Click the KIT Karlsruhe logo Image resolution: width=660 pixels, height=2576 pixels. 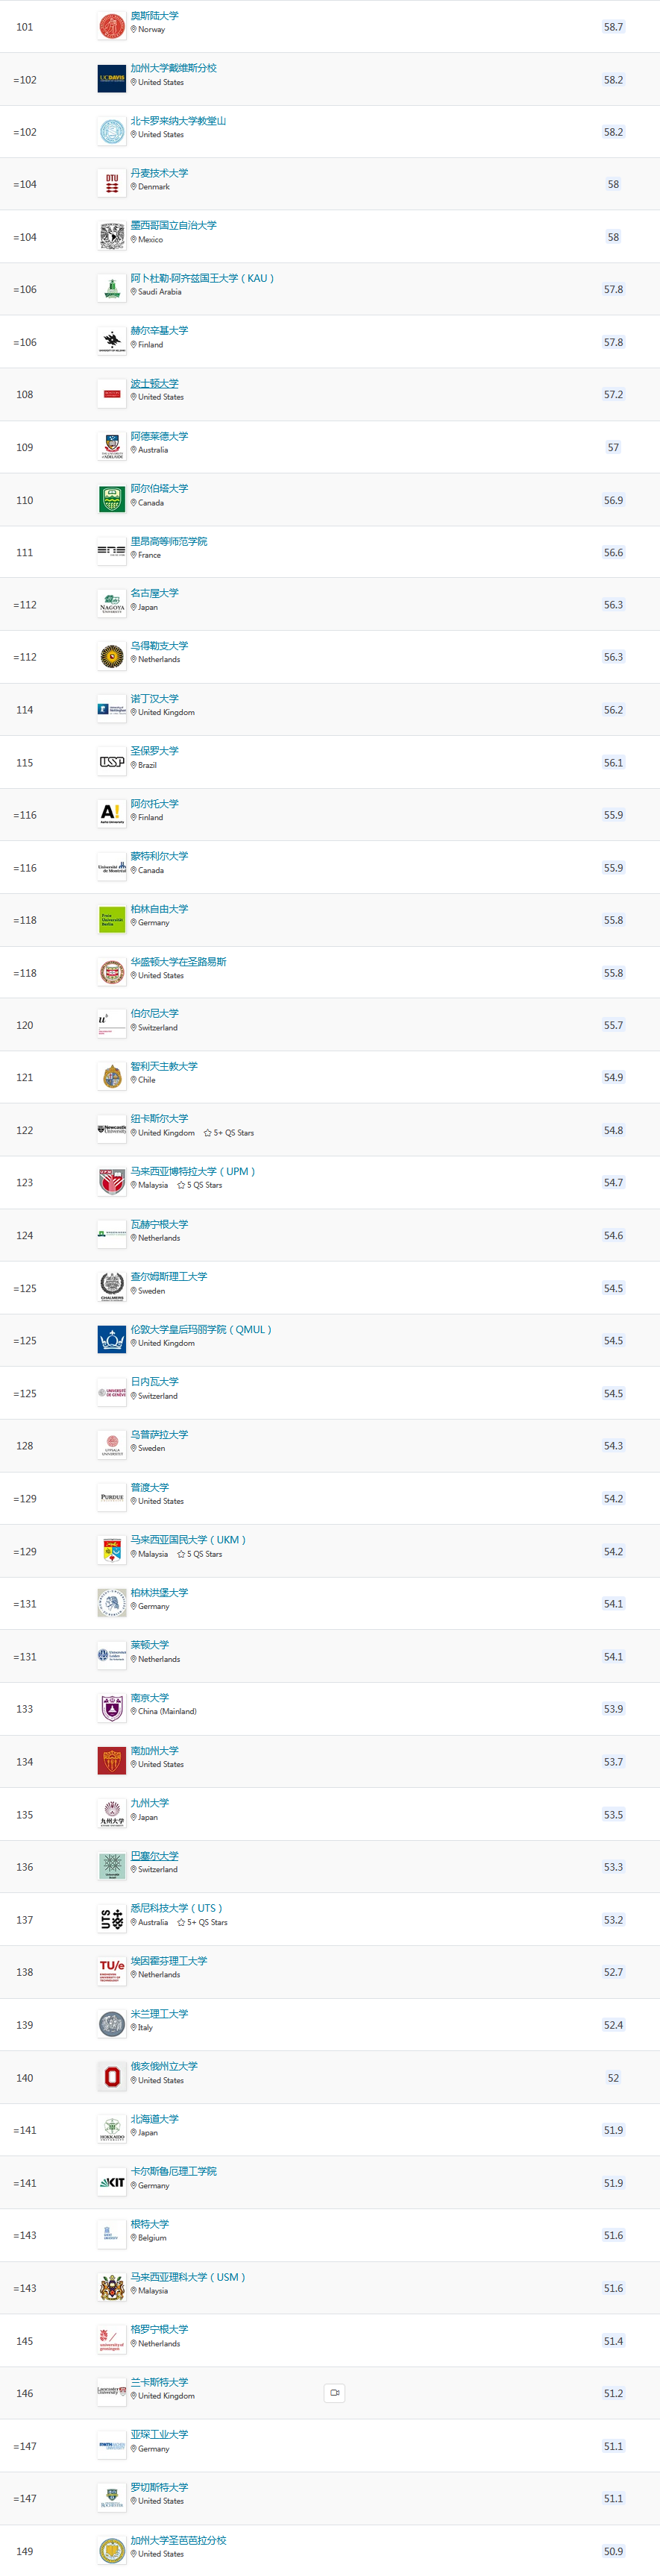click(x=112, y=2182)
